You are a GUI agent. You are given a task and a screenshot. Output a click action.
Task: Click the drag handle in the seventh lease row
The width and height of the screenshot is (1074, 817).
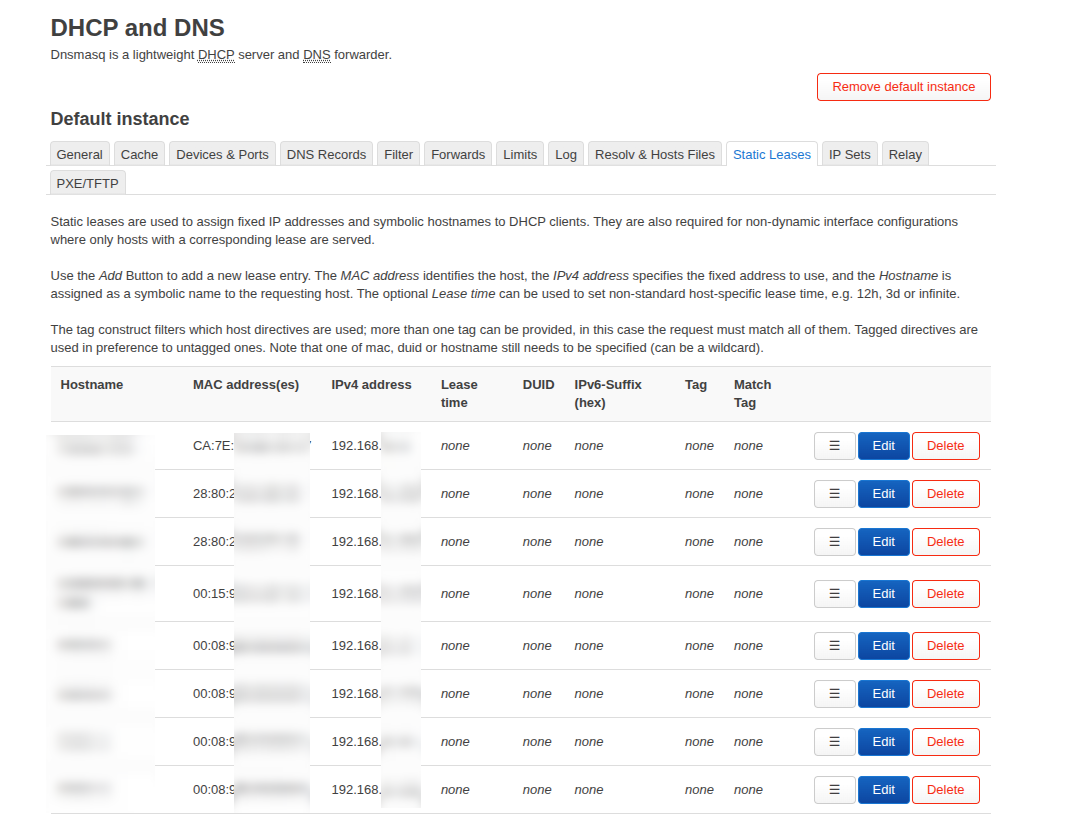click(834, 742)
